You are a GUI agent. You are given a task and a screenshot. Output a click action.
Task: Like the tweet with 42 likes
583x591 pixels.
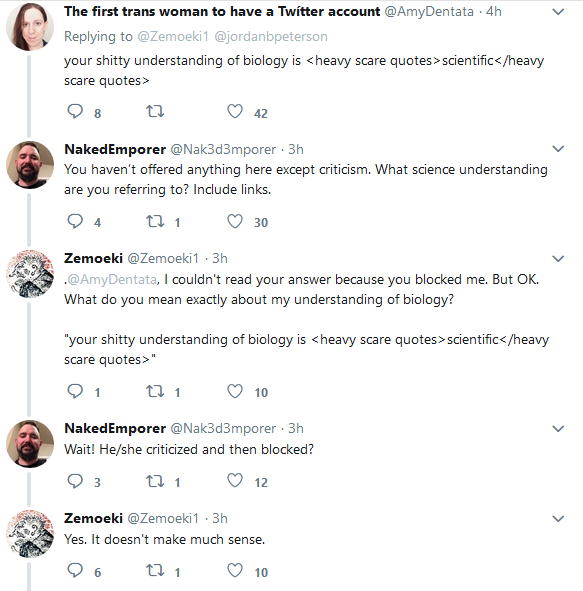(235, 112)
